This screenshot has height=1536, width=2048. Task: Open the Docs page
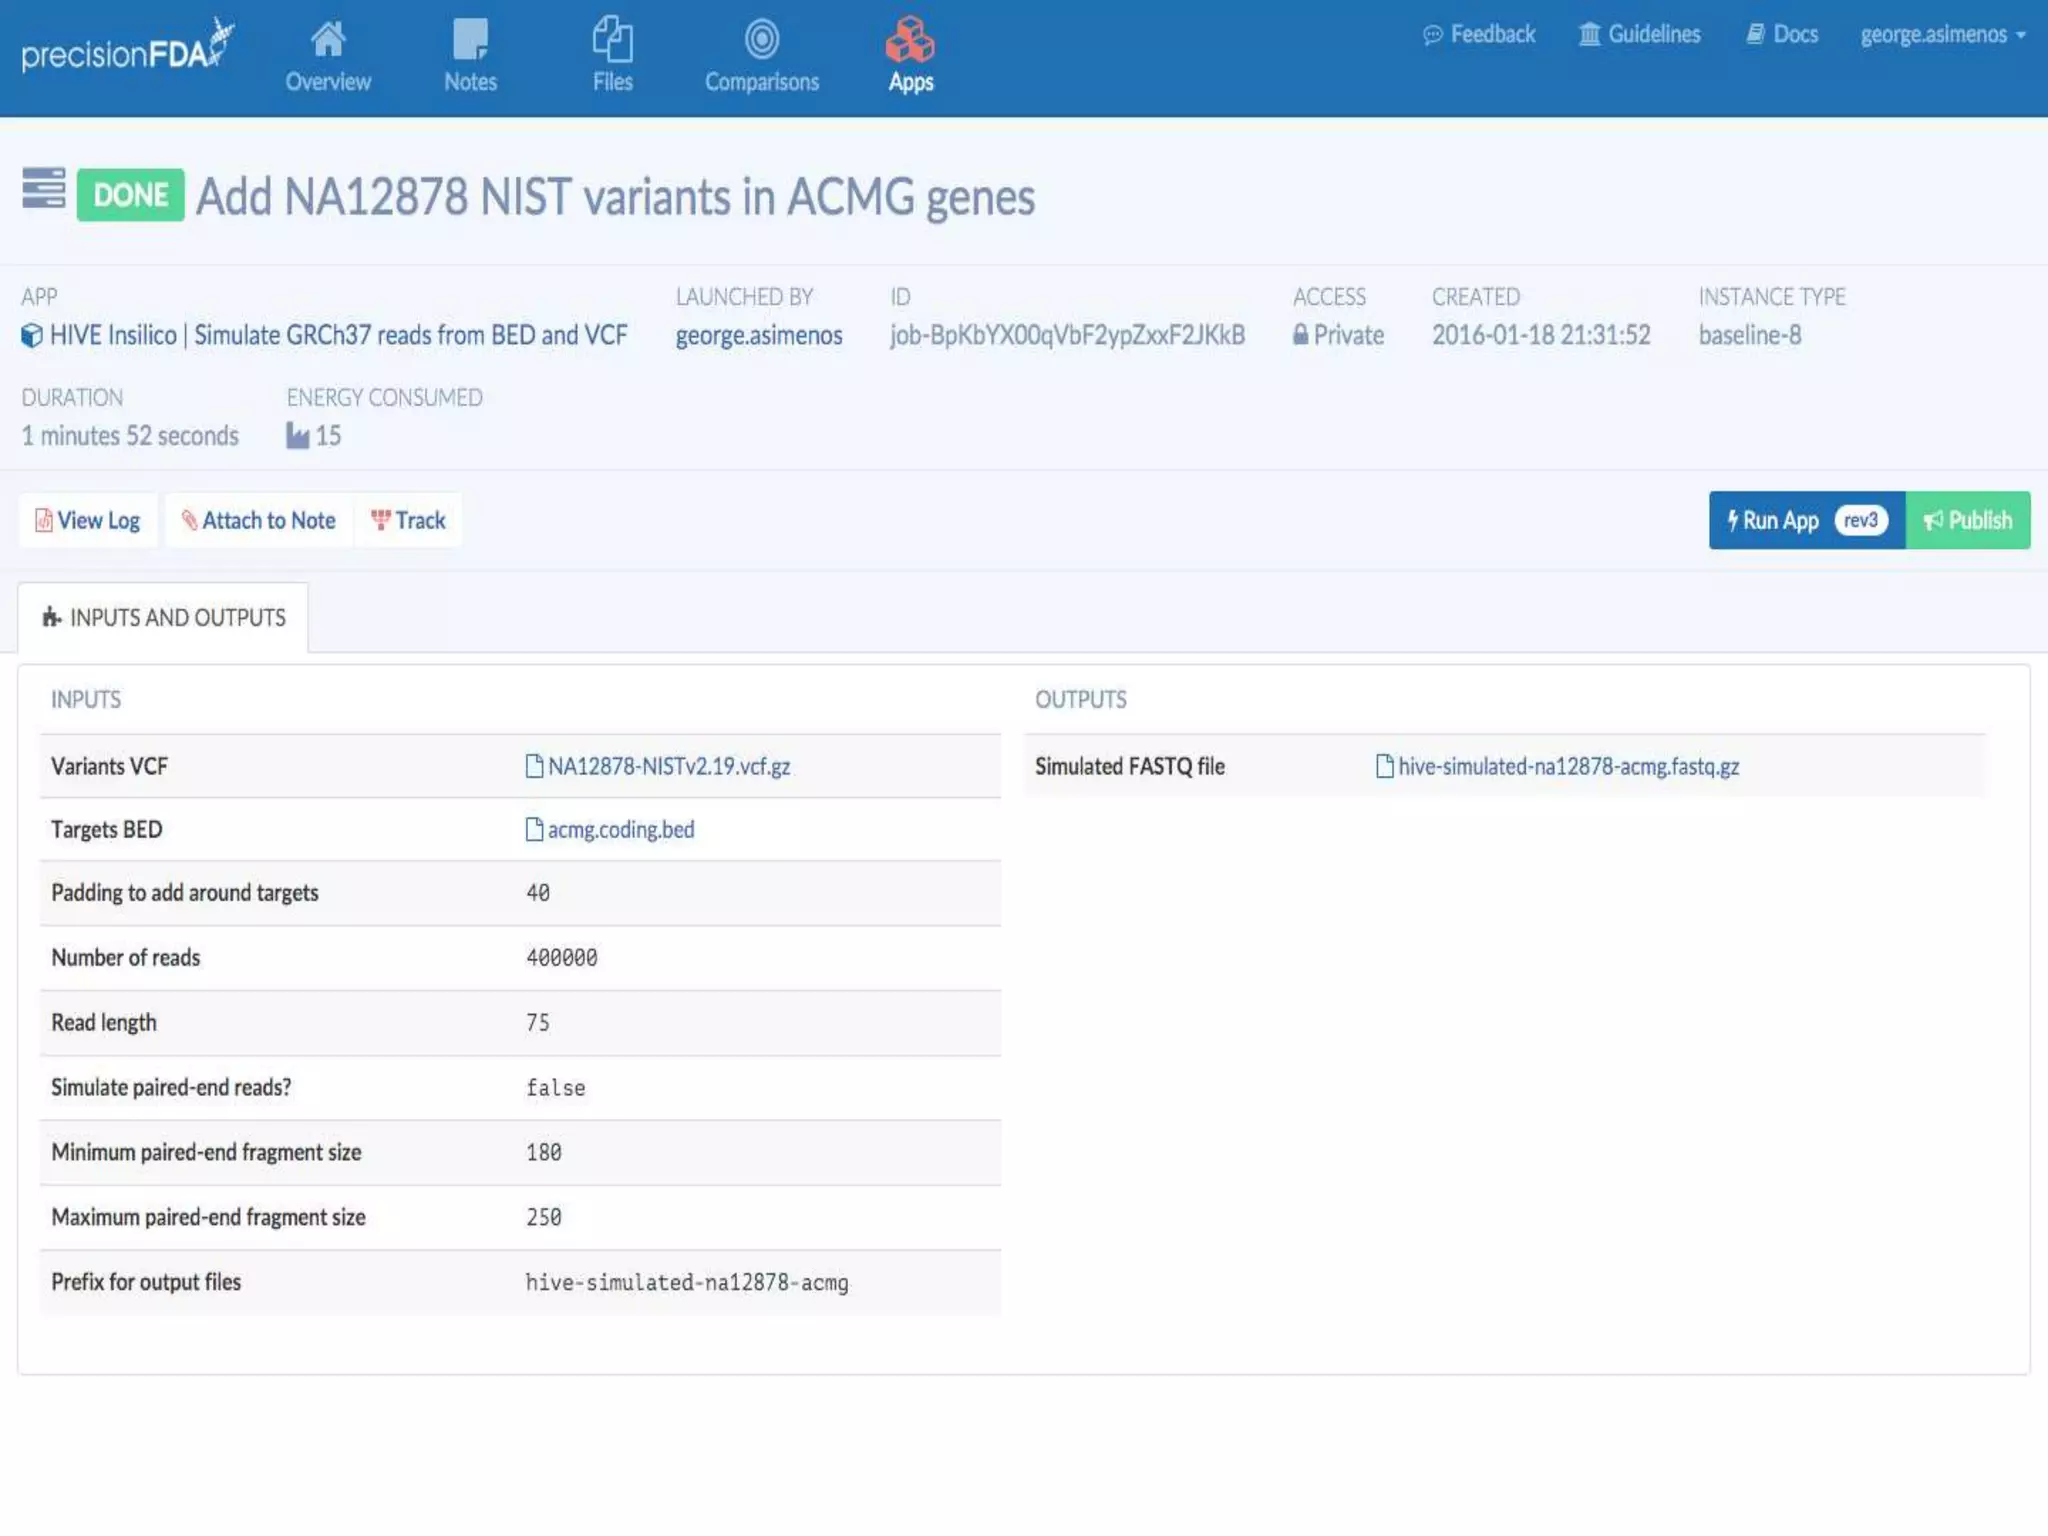(1782, 35)
